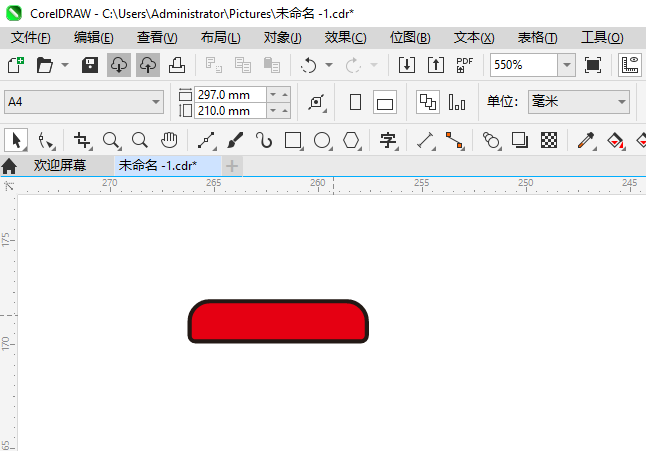The image size is (646, 451).
Task: Click the Open folder icon
Action: pyautogui.click(x=44, y=65)
